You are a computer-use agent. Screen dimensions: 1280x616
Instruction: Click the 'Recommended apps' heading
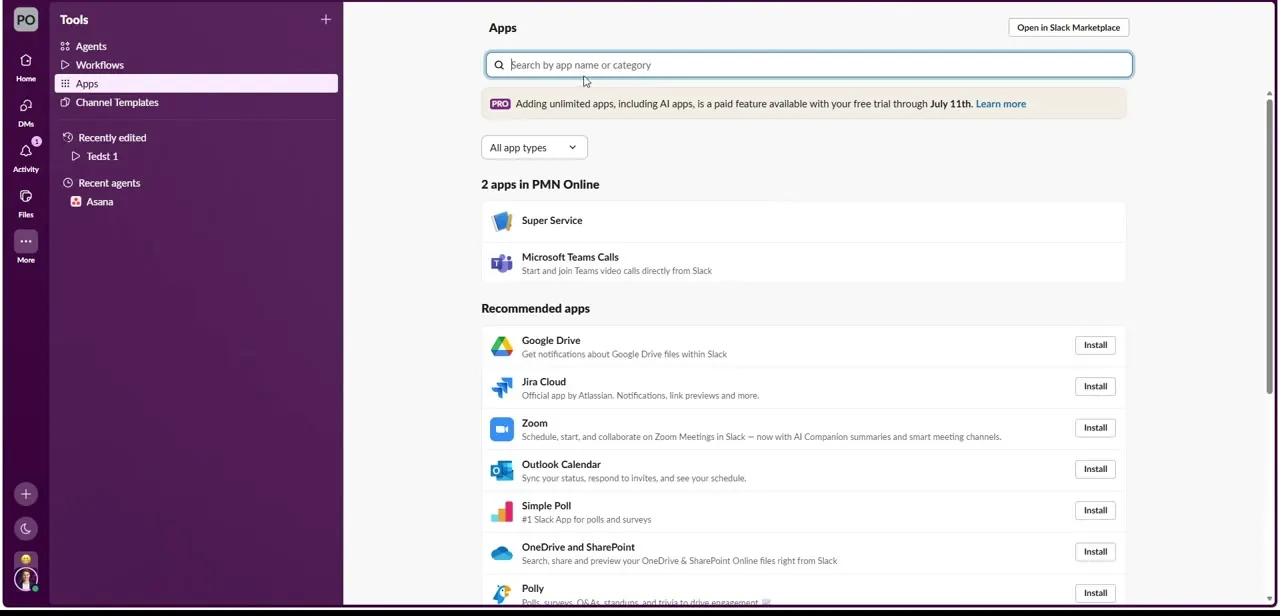pyautogui.click(x=535, y=309)
